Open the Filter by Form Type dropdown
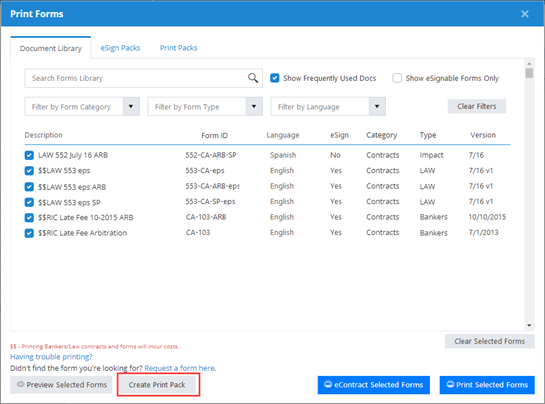The width and height of the screenshot is (545, 404). click(x=205, y=106)
